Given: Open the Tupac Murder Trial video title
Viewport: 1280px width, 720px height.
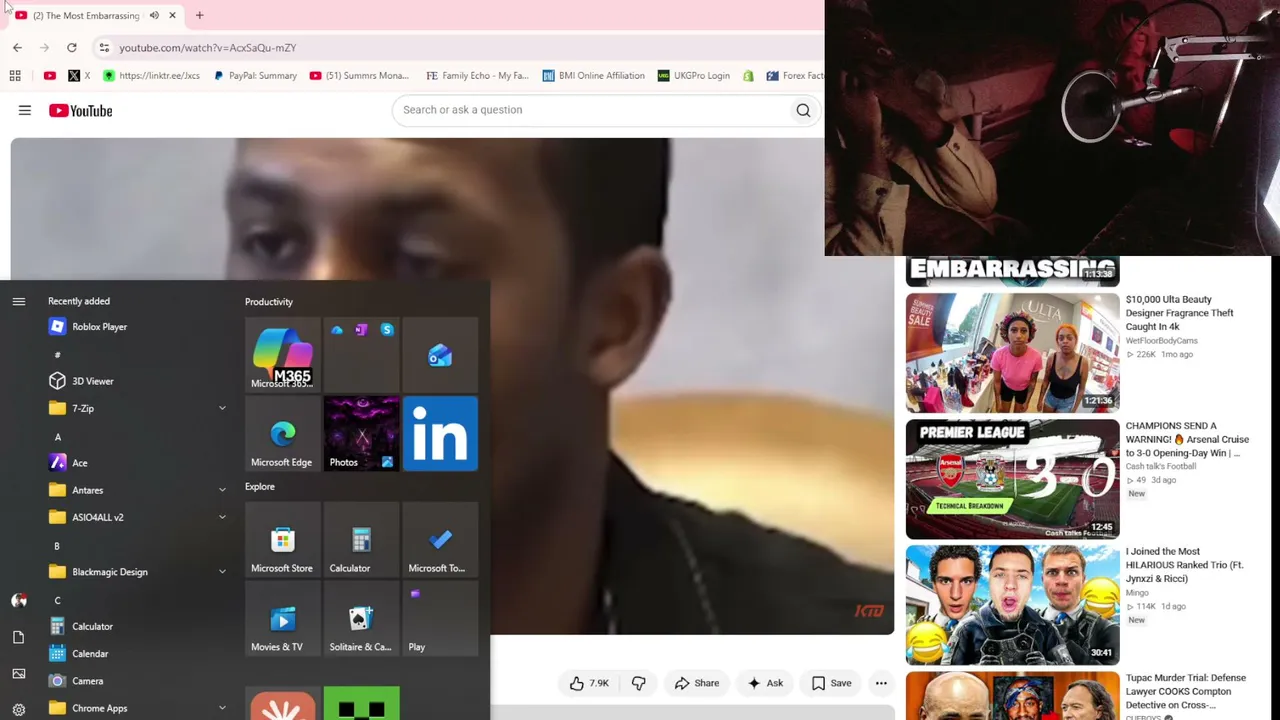Looking at the screenshot, I should (1186, 691).
